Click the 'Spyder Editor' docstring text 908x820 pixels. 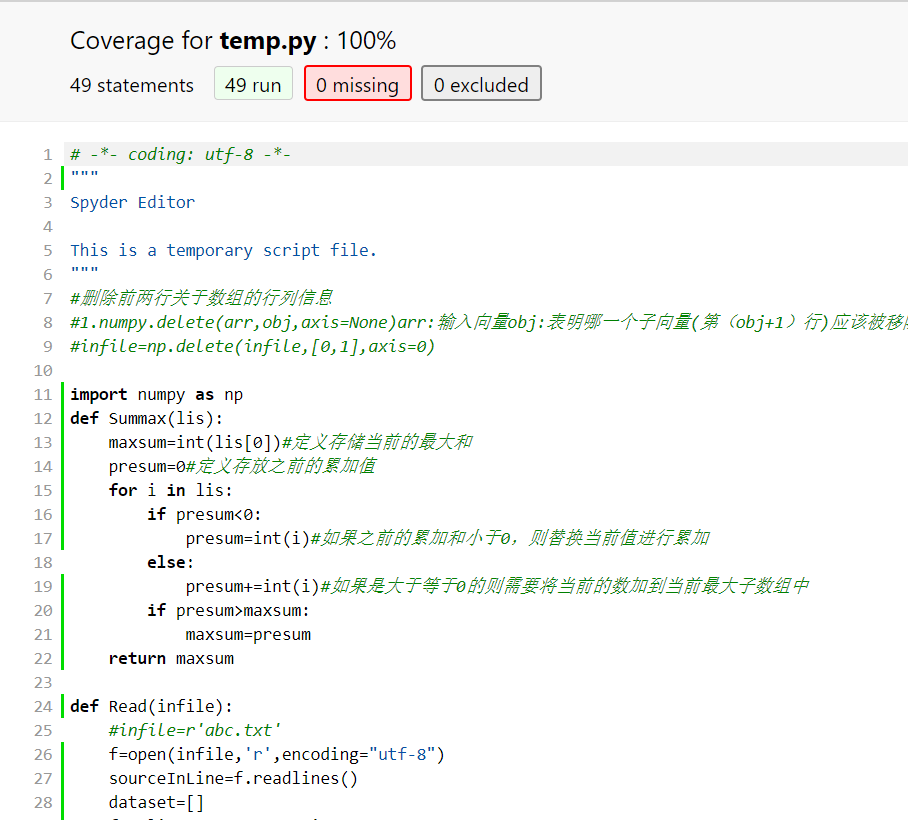tap(133, 203)
